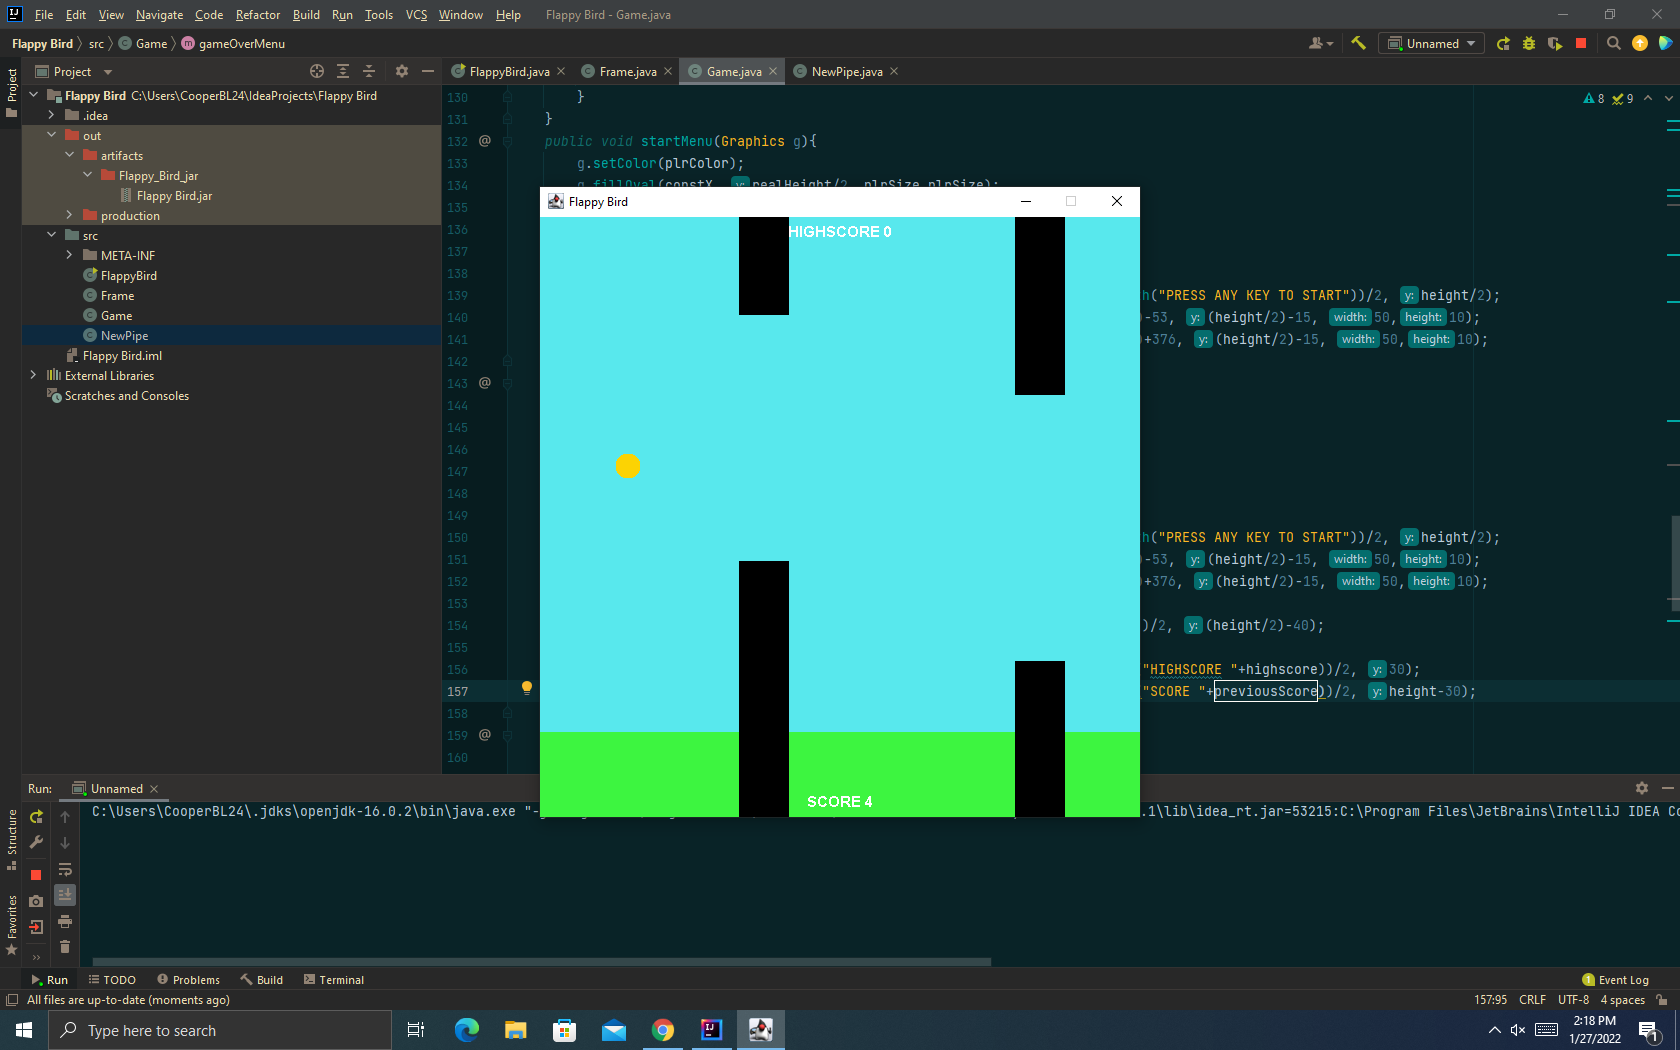The height and width of the screenshot is (1050, 1680).
Task: Run 'Unnamed' with Coverage shield icon
Action: click(x=1553, y=43)
